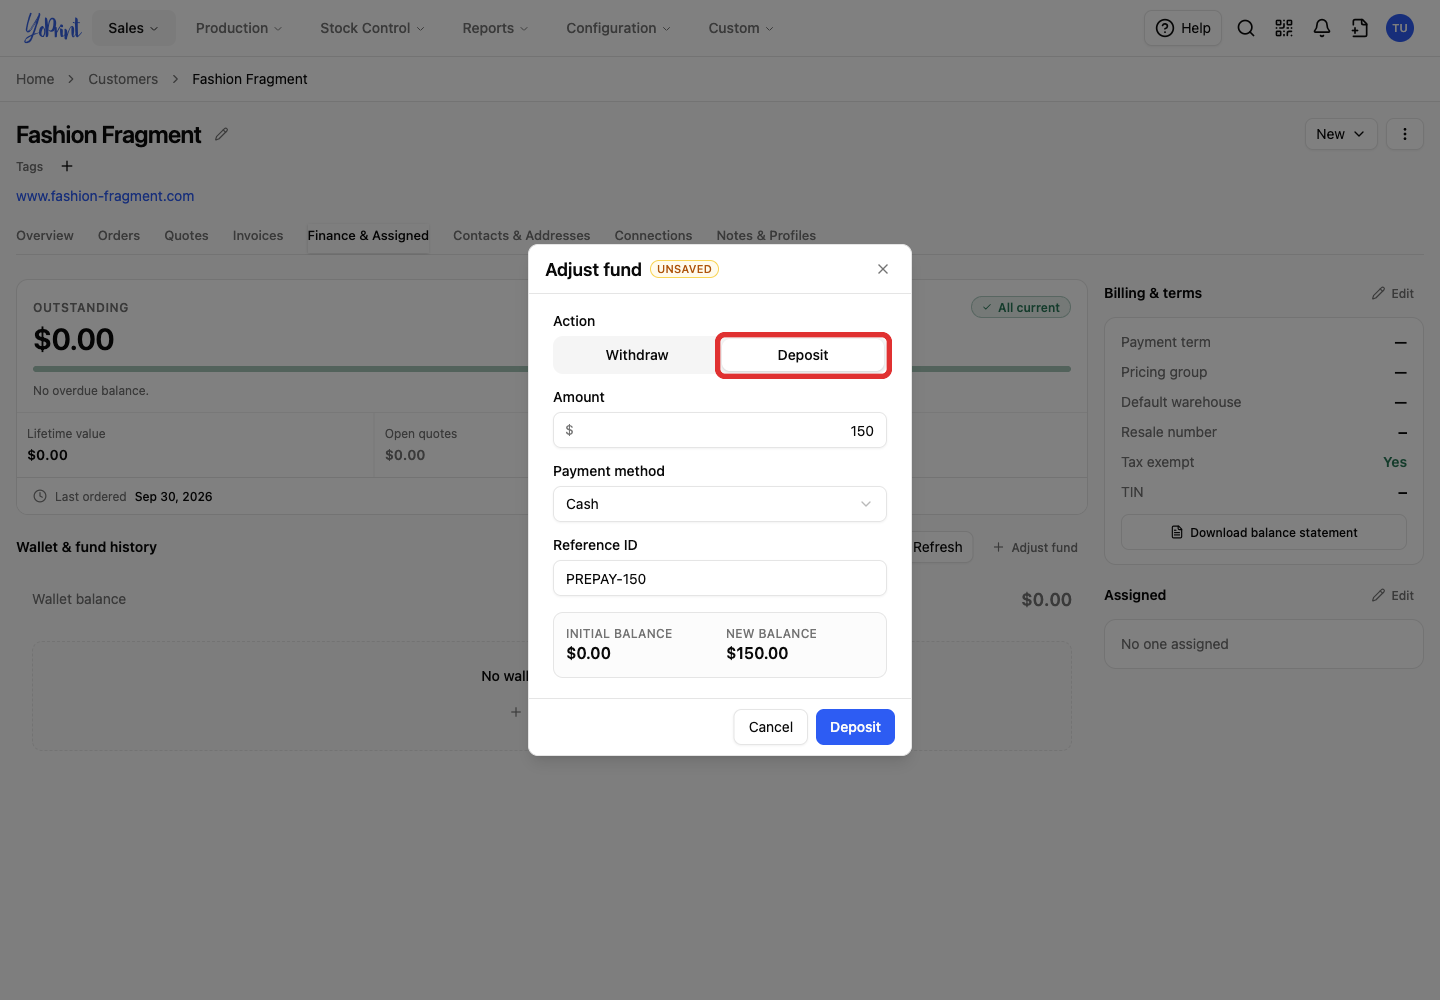Open the Connections tab
The width and height of the screenshot is (1440, 1000).
click(x=653, y=235)
